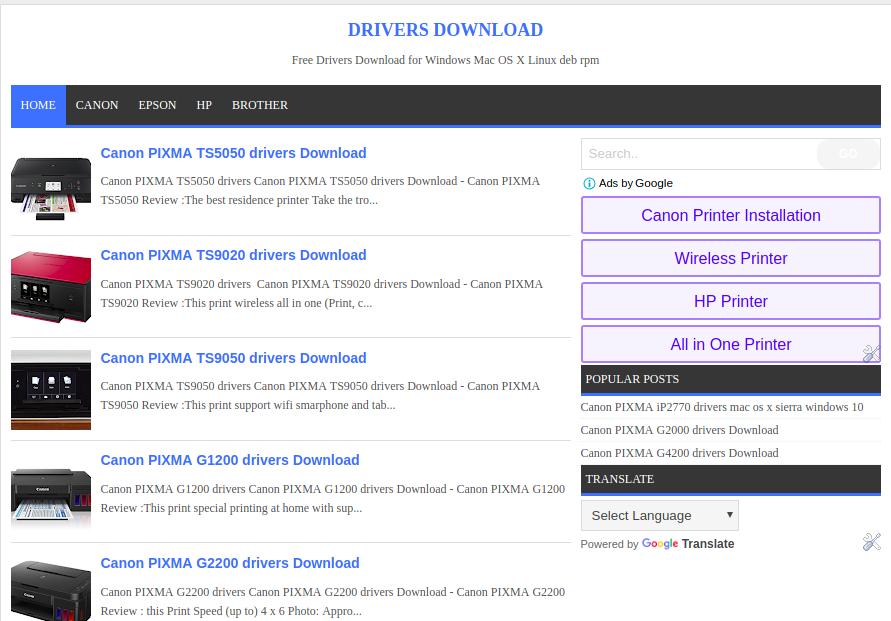891x621 pixels.
Task: Open Canon PIXMA G2200 drivers Download post
Action: (230, 563)
